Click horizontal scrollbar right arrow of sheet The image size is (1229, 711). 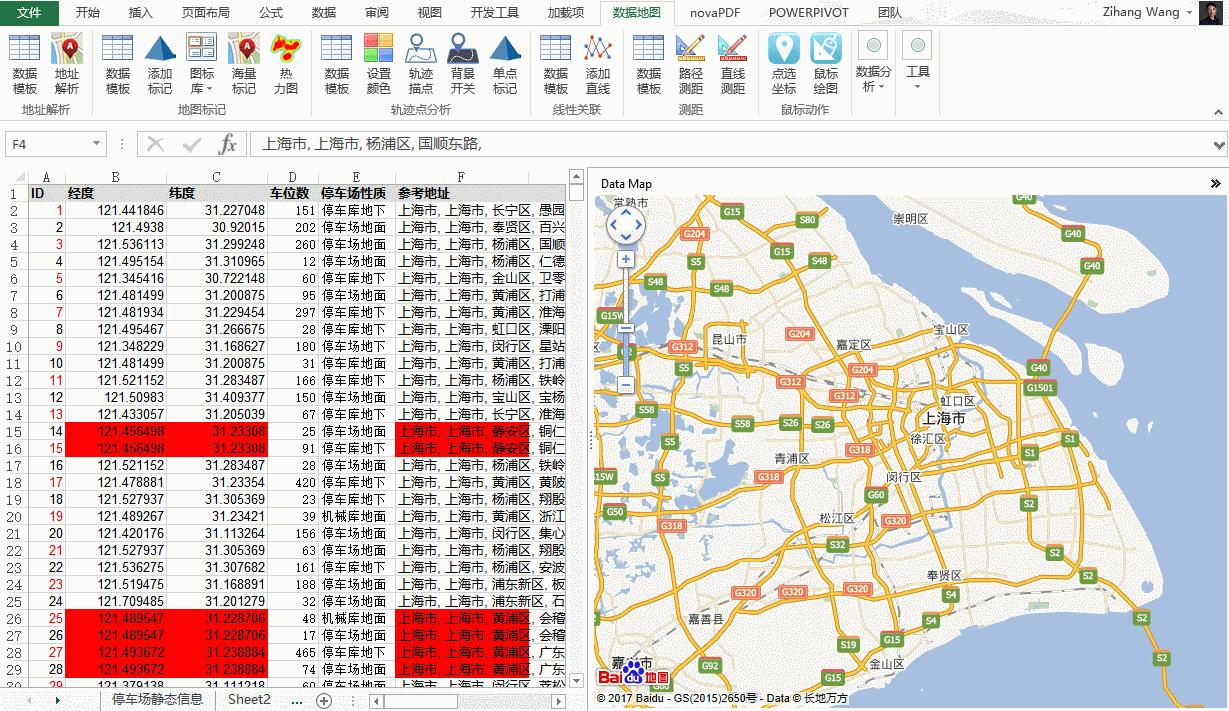coord(560,701)
